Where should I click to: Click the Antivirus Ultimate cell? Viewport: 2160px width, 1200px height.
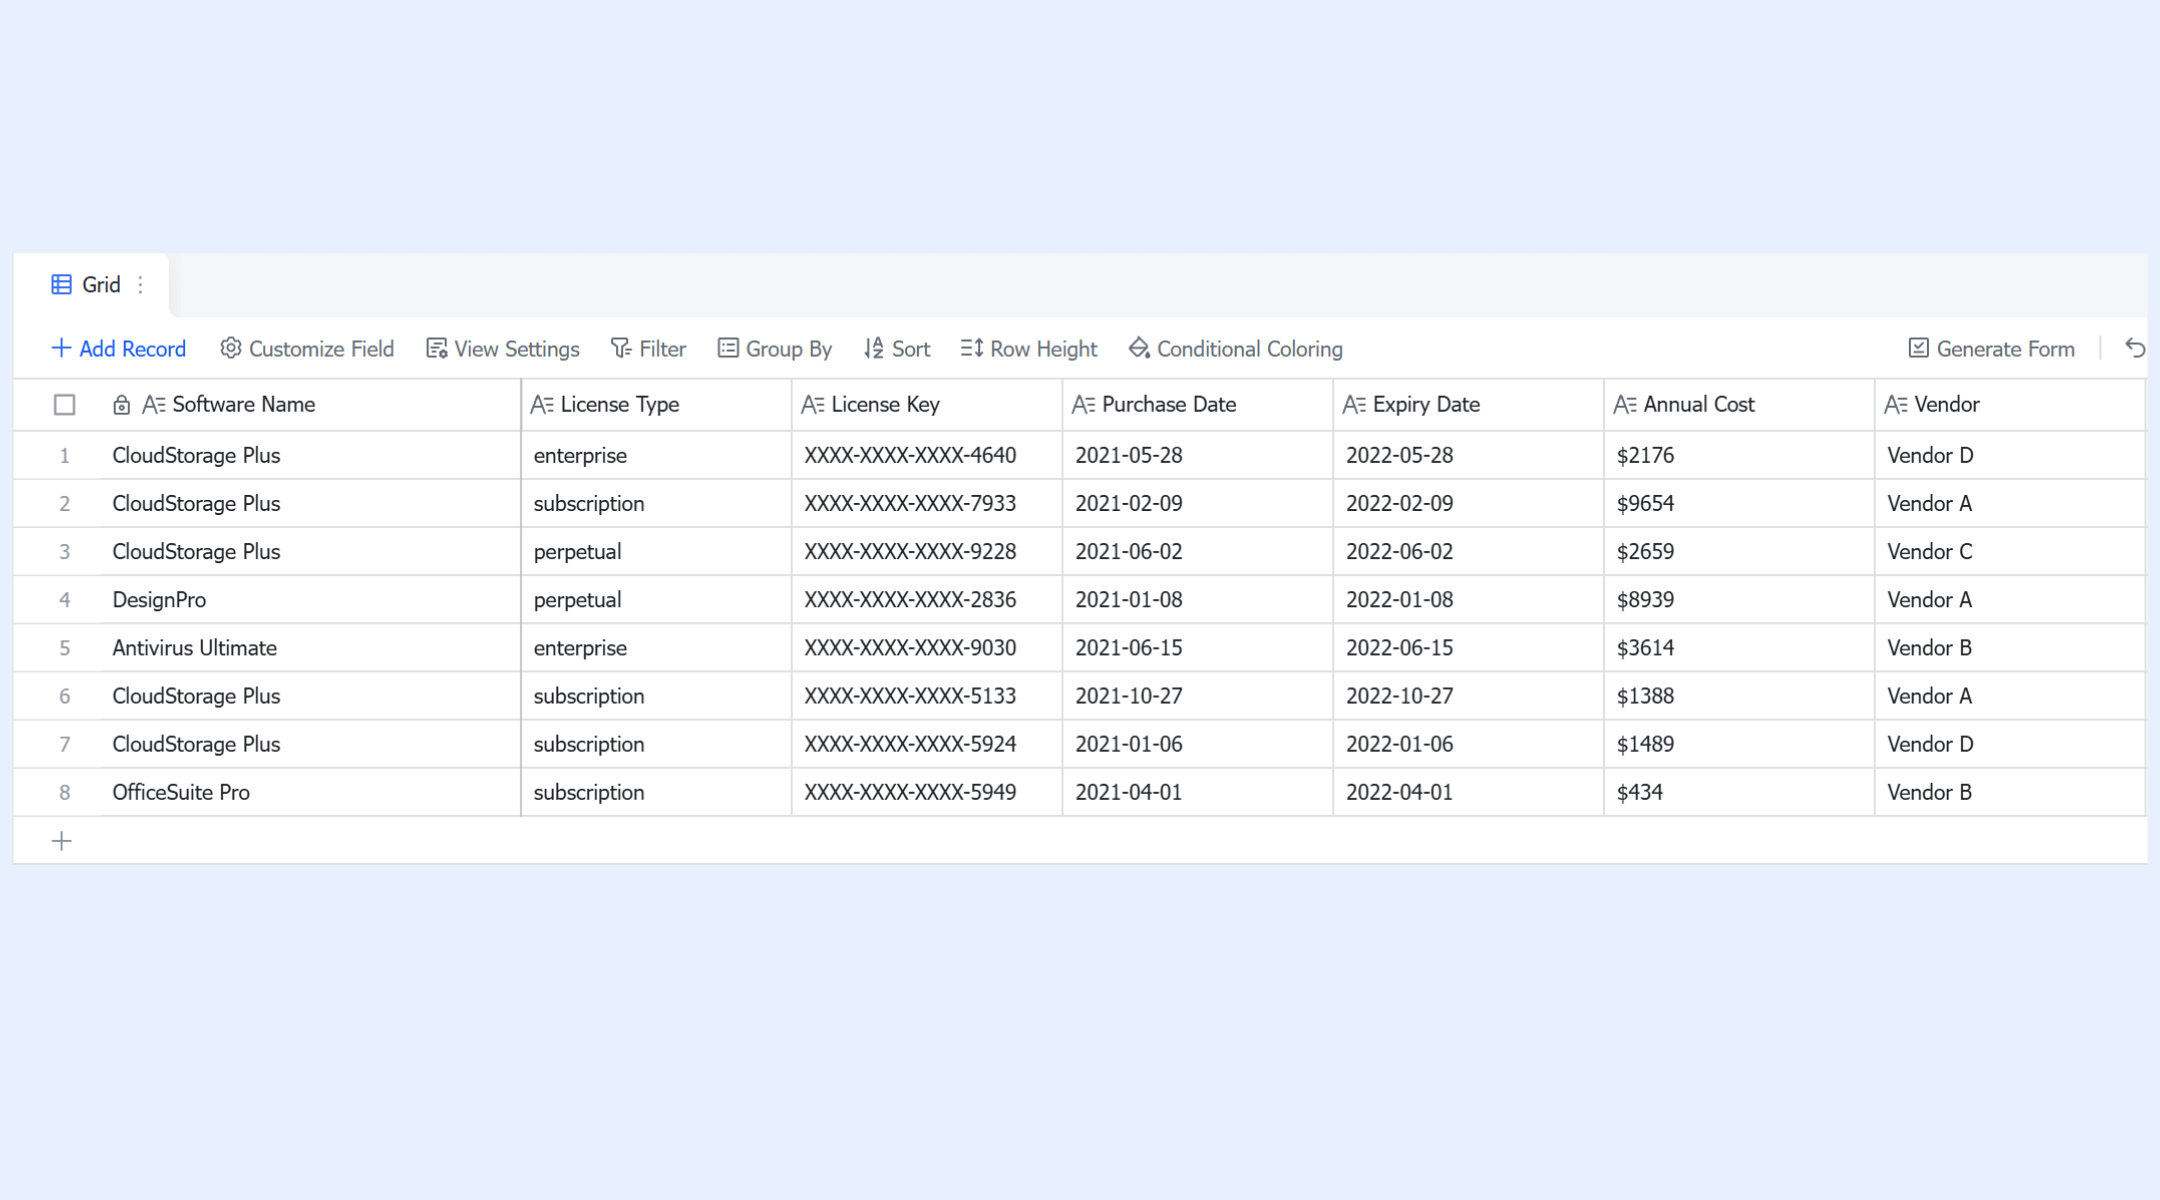(x=310, y=648)
